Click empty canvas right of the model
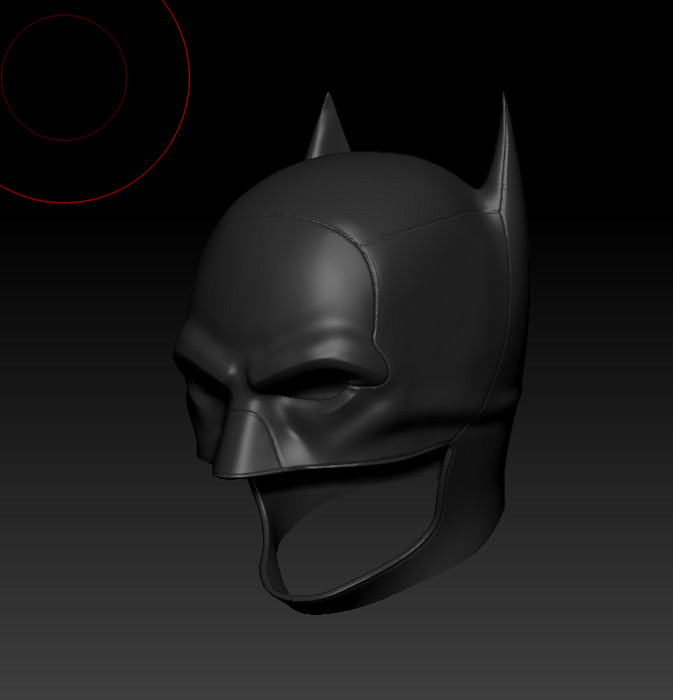673x700 pixels. click(x=610, y=400)
